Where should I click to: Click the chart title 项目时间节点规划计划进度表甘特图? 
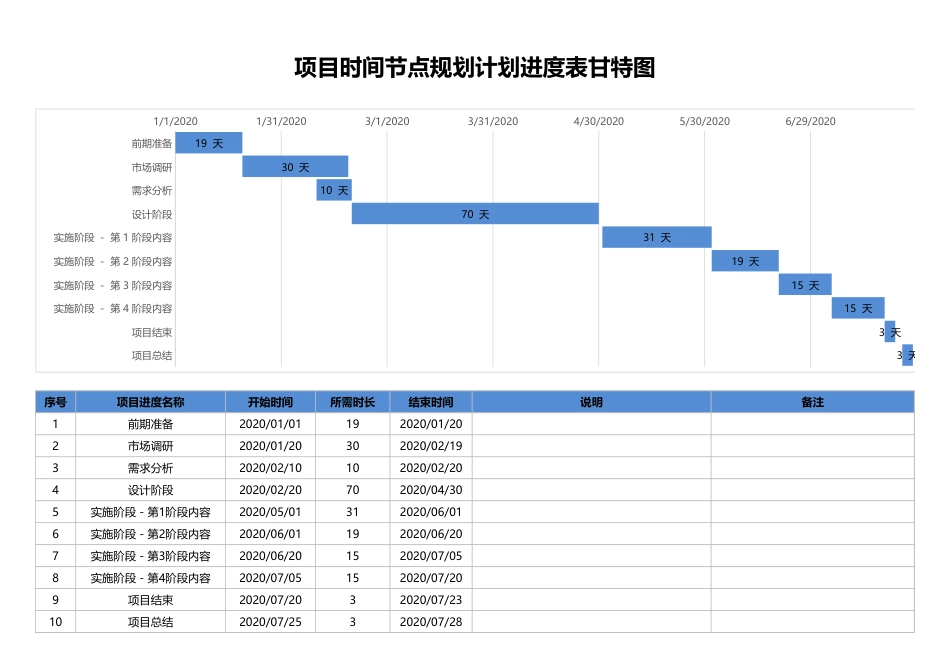pyautogui.click(x=475, y=66)
